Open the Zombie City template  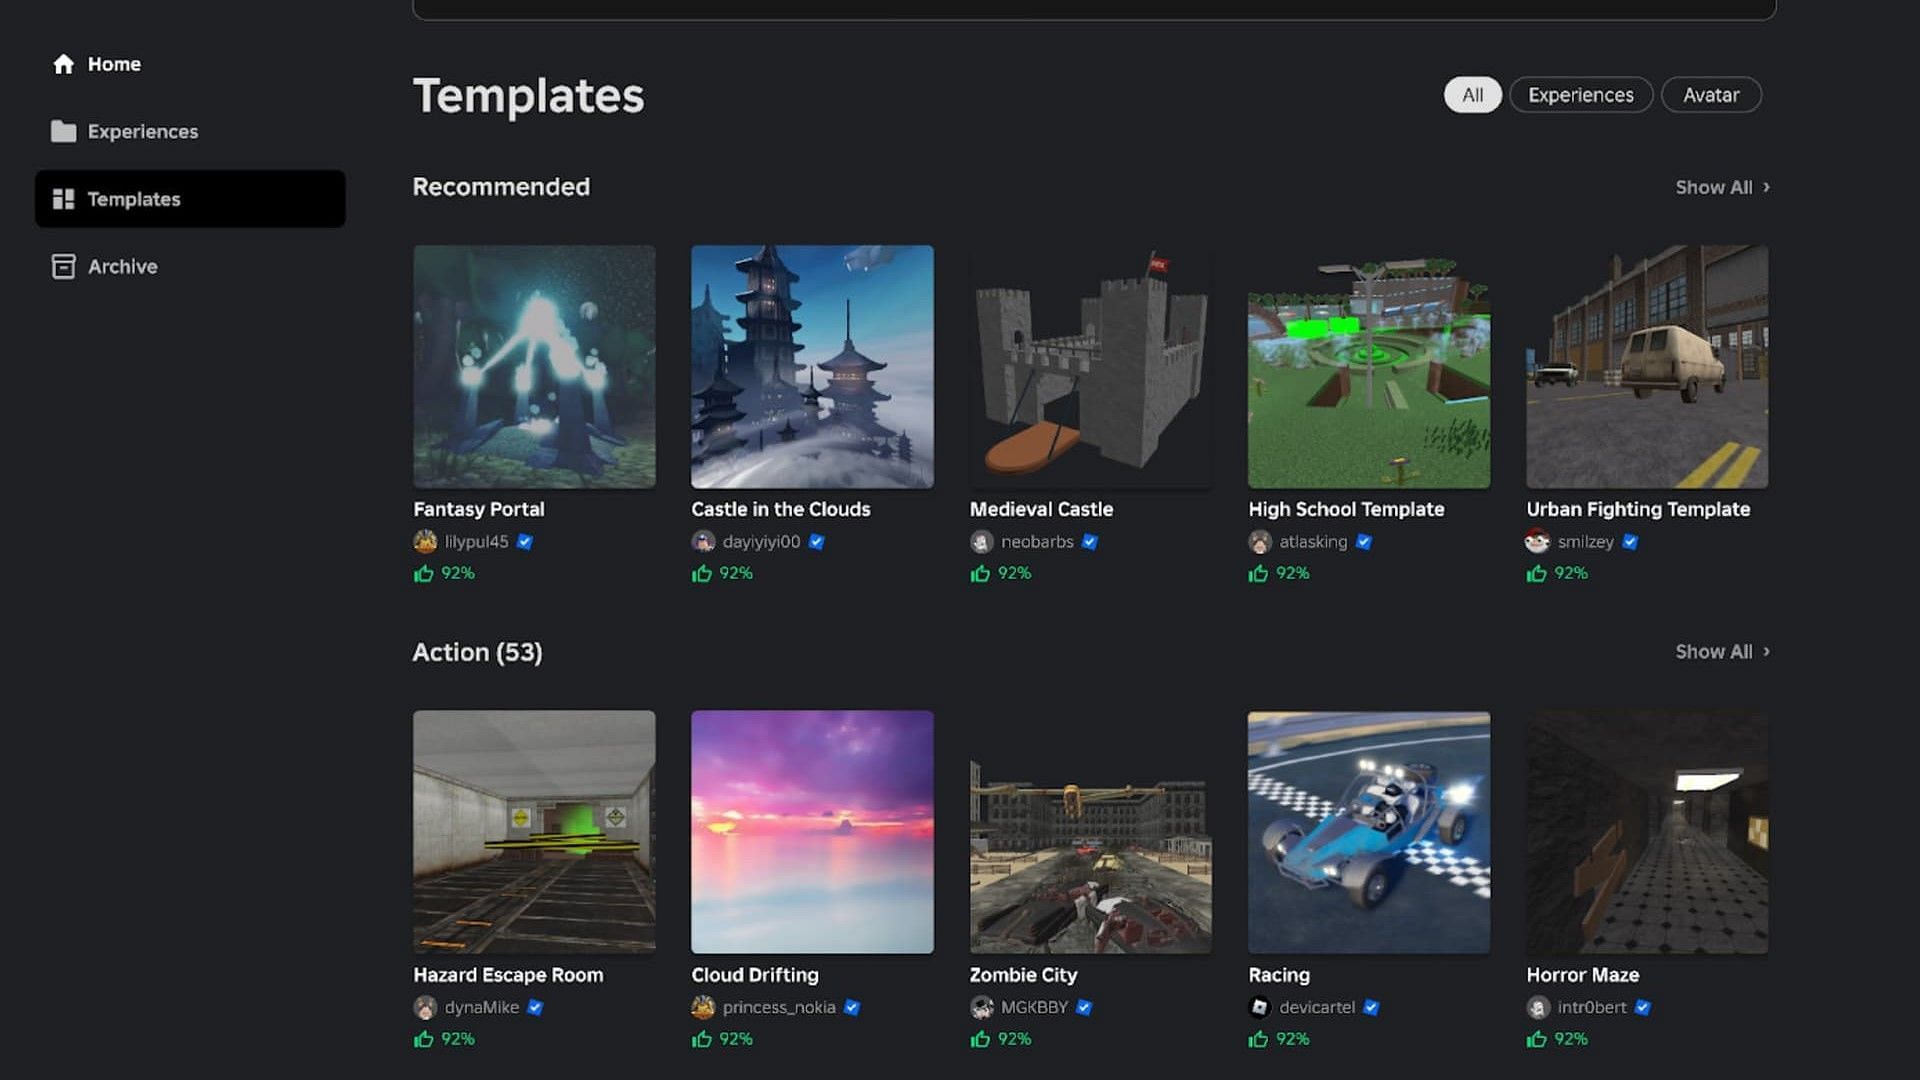point(1091,831)
